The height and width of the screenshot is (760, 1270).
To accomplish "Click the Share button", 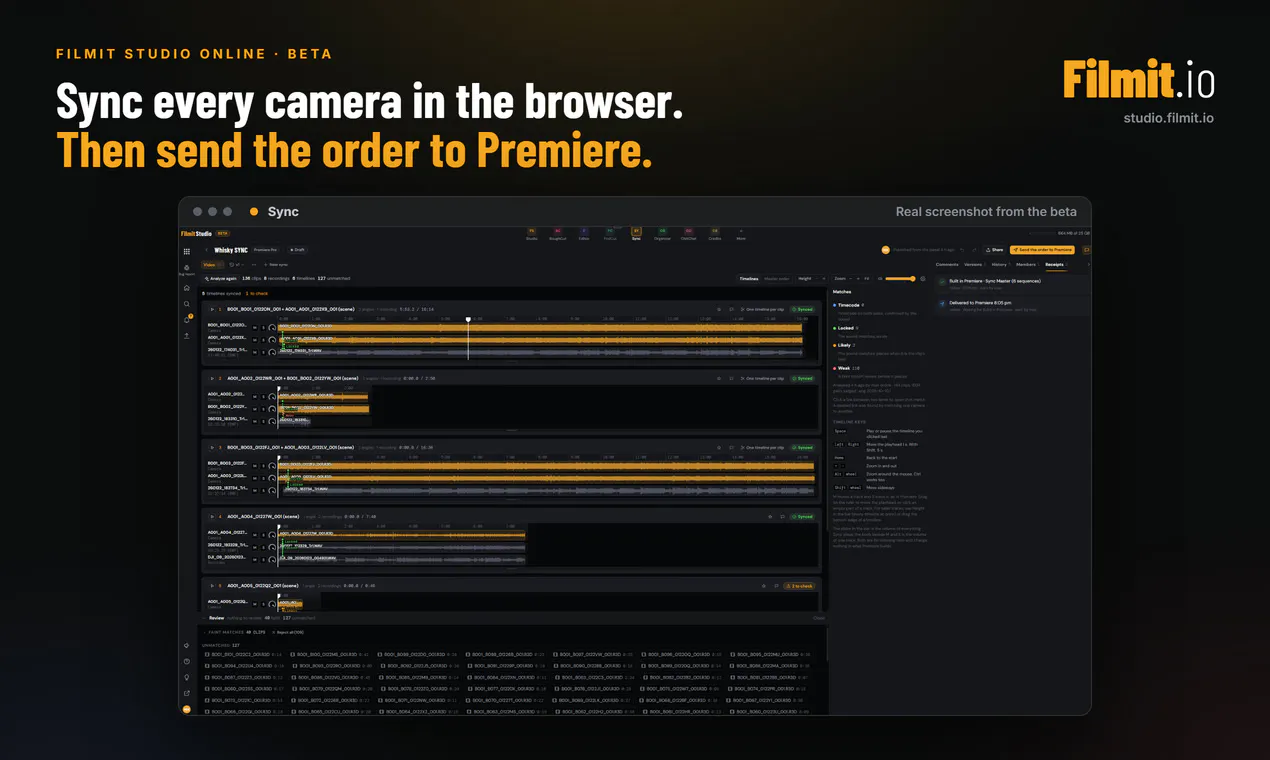I will click(x=994, y=250).
